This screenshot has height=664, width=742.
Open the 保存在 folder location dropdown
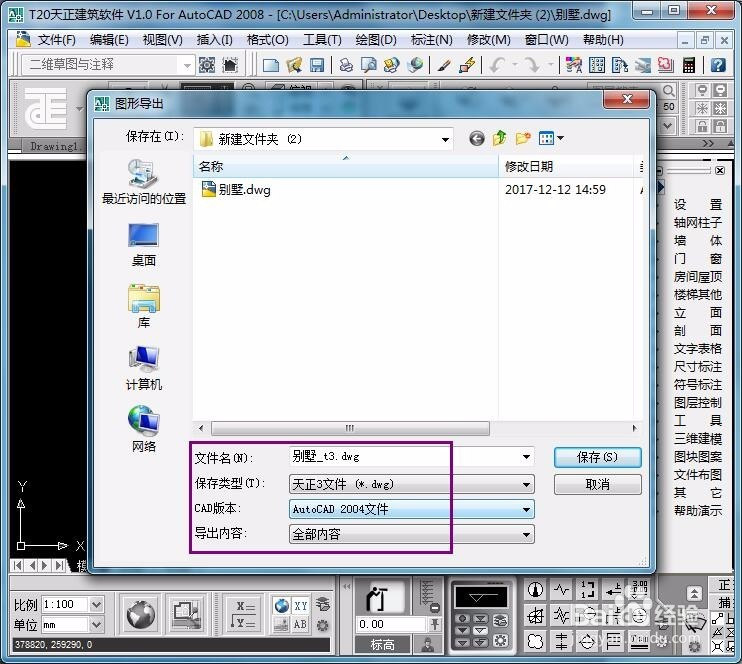(445, 139)
